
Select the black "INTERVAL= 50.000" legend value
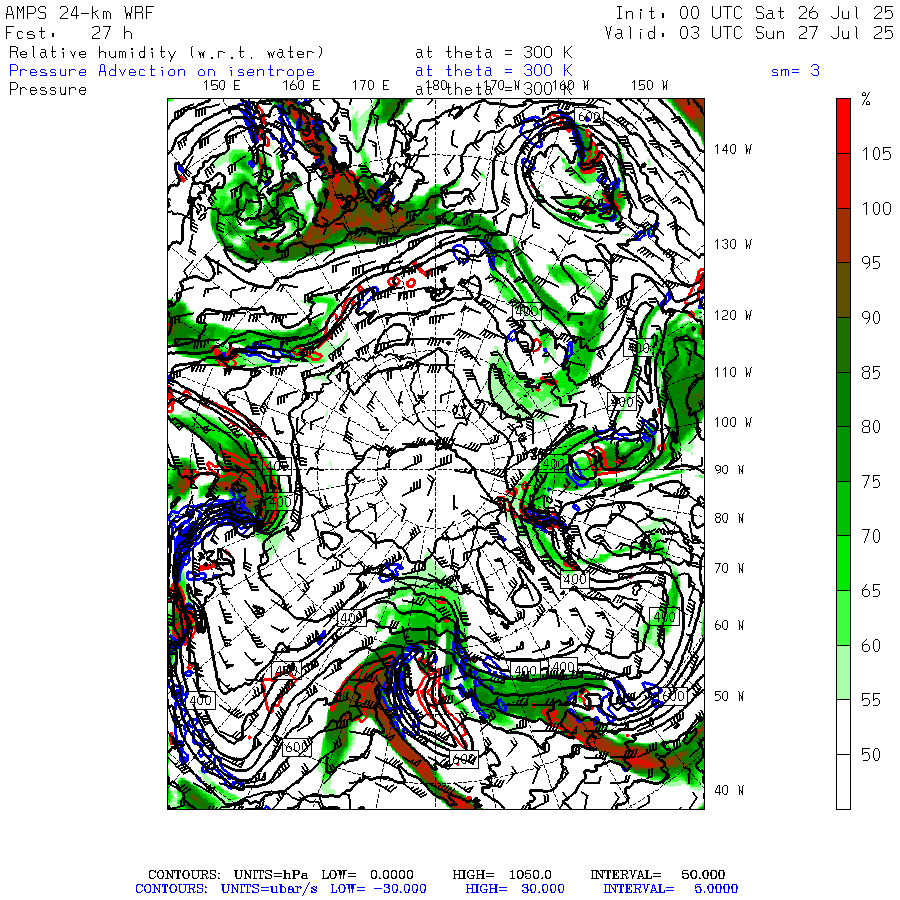coord(658,875)
